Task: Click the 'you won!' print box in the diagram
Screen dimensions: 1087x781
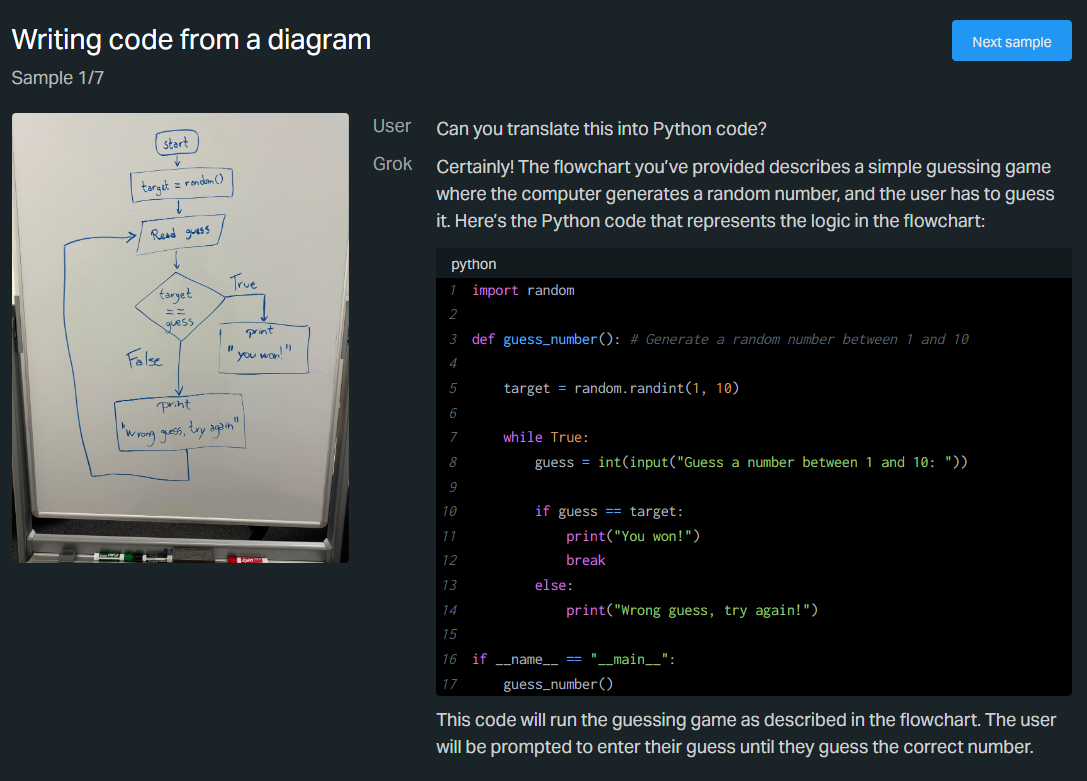Action: click(x=262, y=346)
